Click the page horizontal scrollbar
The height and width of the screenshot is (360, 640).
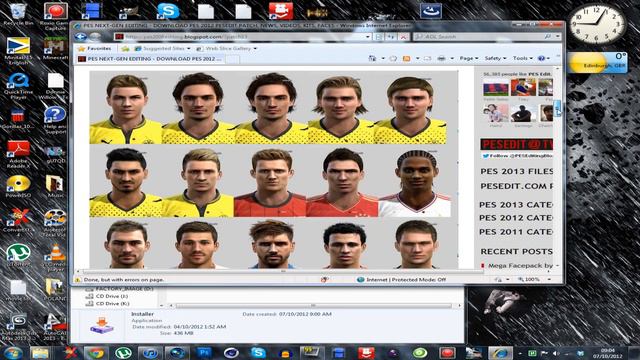pyautogui.click(x=283, y=271)
